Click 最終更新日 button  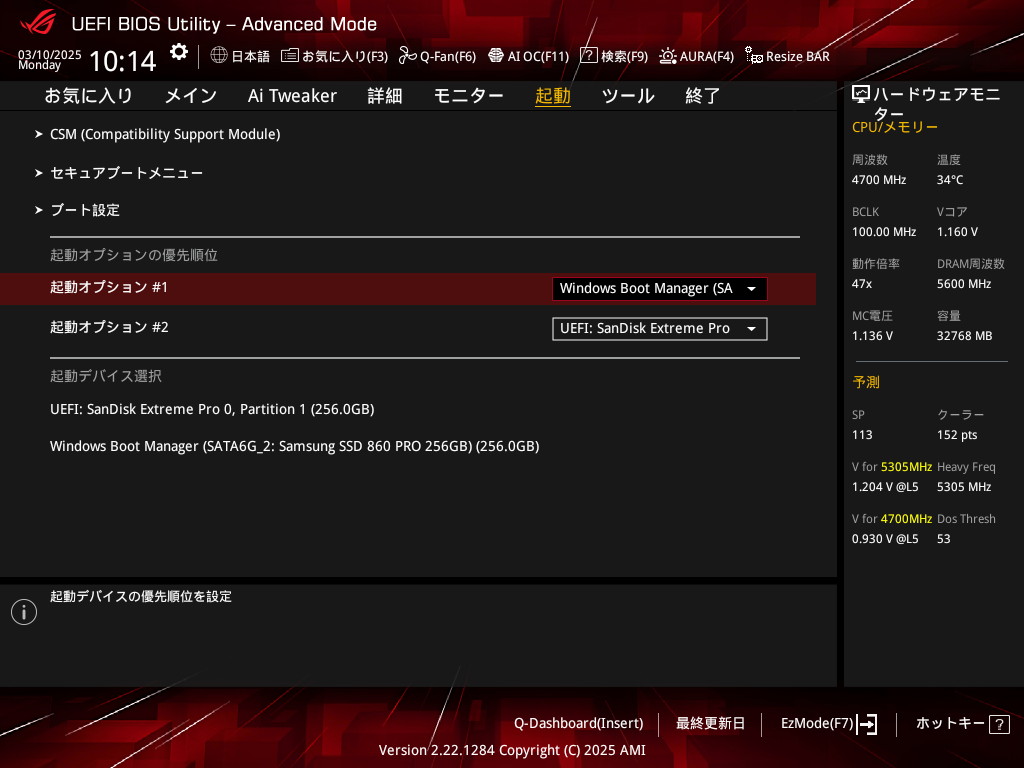pyautogui.click(x=711, y=724)
